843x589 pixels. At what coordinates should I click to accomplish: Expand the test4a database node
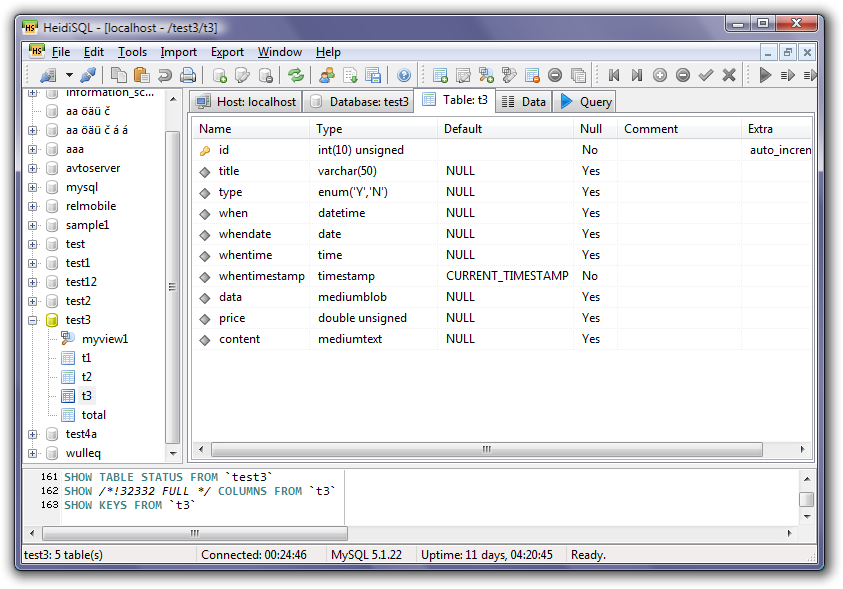[32, 434]
